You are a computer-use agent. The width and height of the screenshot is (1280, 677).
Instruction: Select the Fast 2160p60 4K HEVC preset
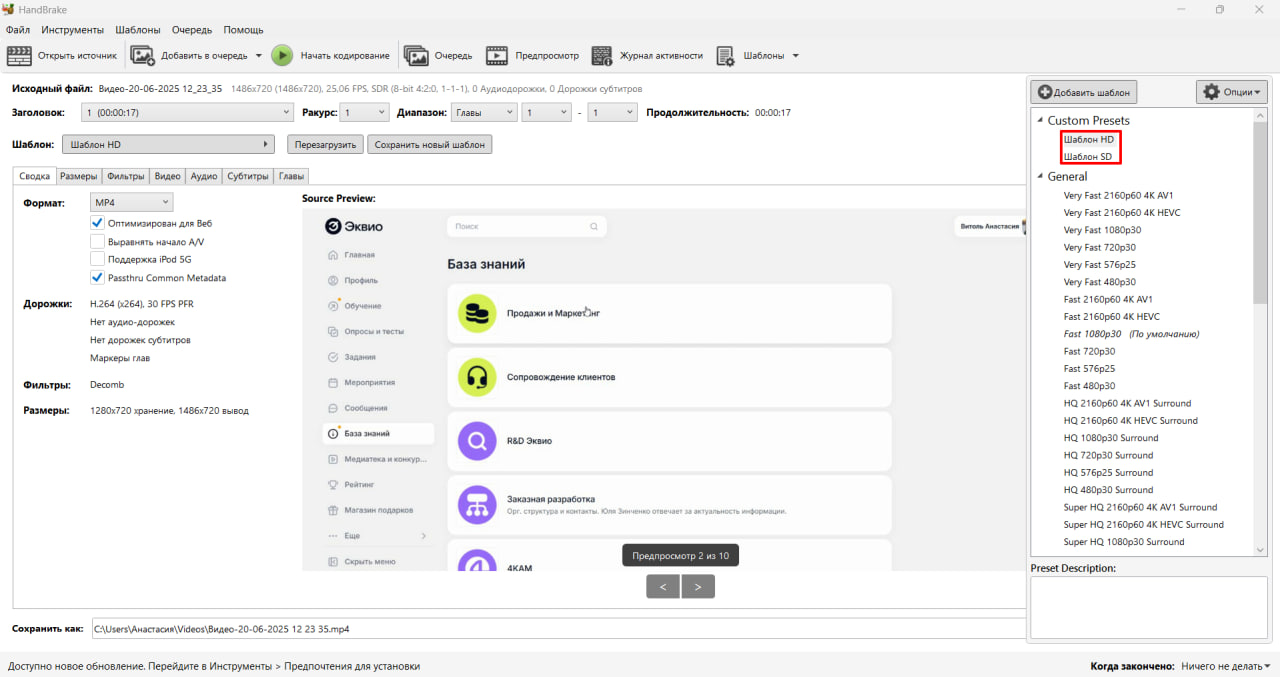pos(1111,316)
